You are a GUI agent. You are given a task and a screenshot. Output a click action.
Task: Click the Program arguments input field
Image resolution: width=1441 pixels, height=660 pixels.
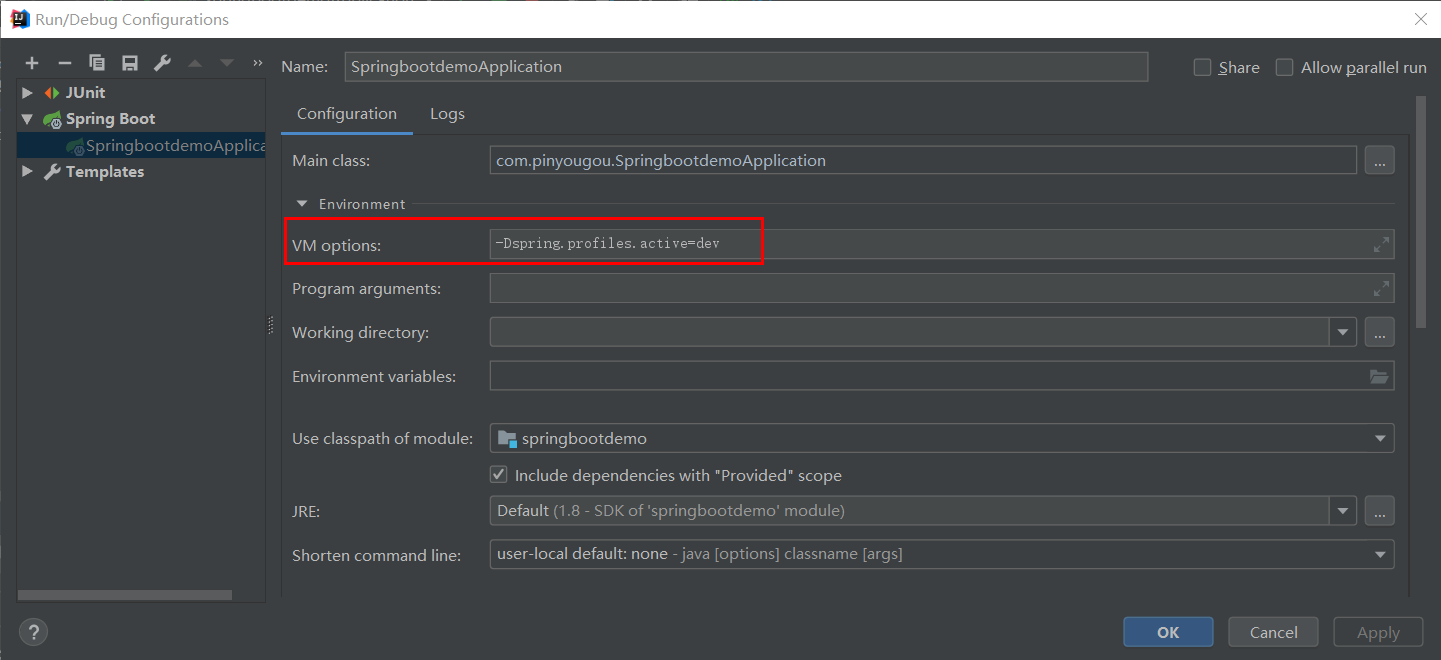(x=925, y=289)
